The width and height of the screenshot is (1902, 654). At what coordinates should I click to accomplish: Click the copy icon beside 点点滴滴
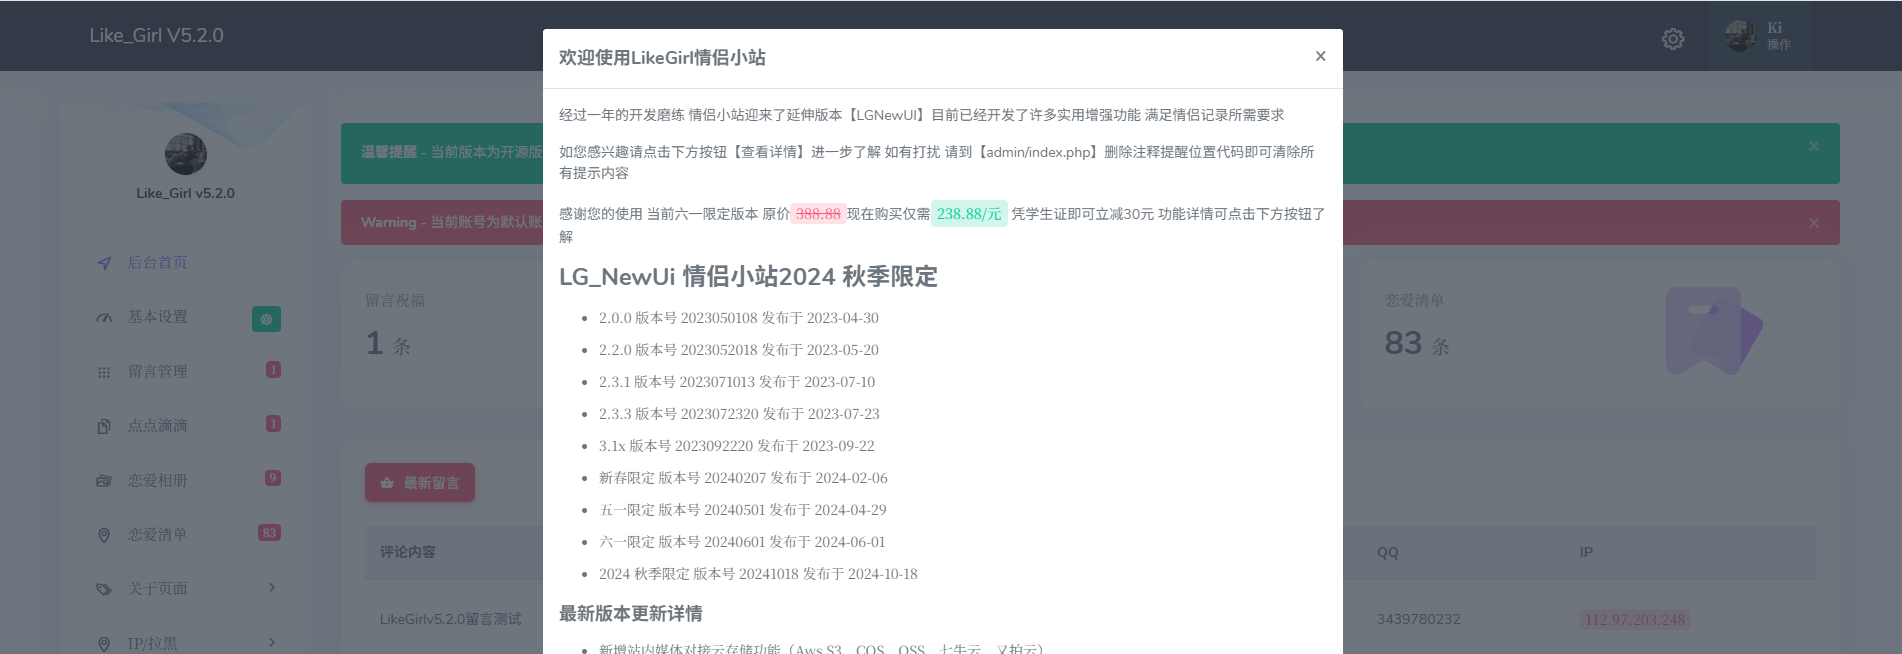pyautogui.click(x=104, y=426)
